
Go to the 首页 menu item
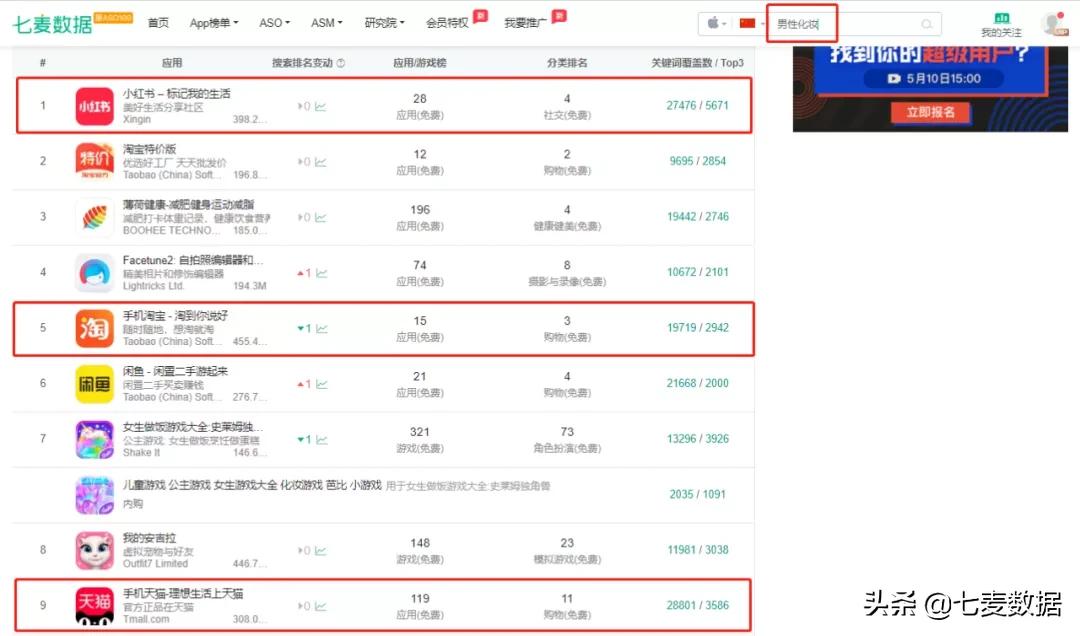click(x=158, y=23)
